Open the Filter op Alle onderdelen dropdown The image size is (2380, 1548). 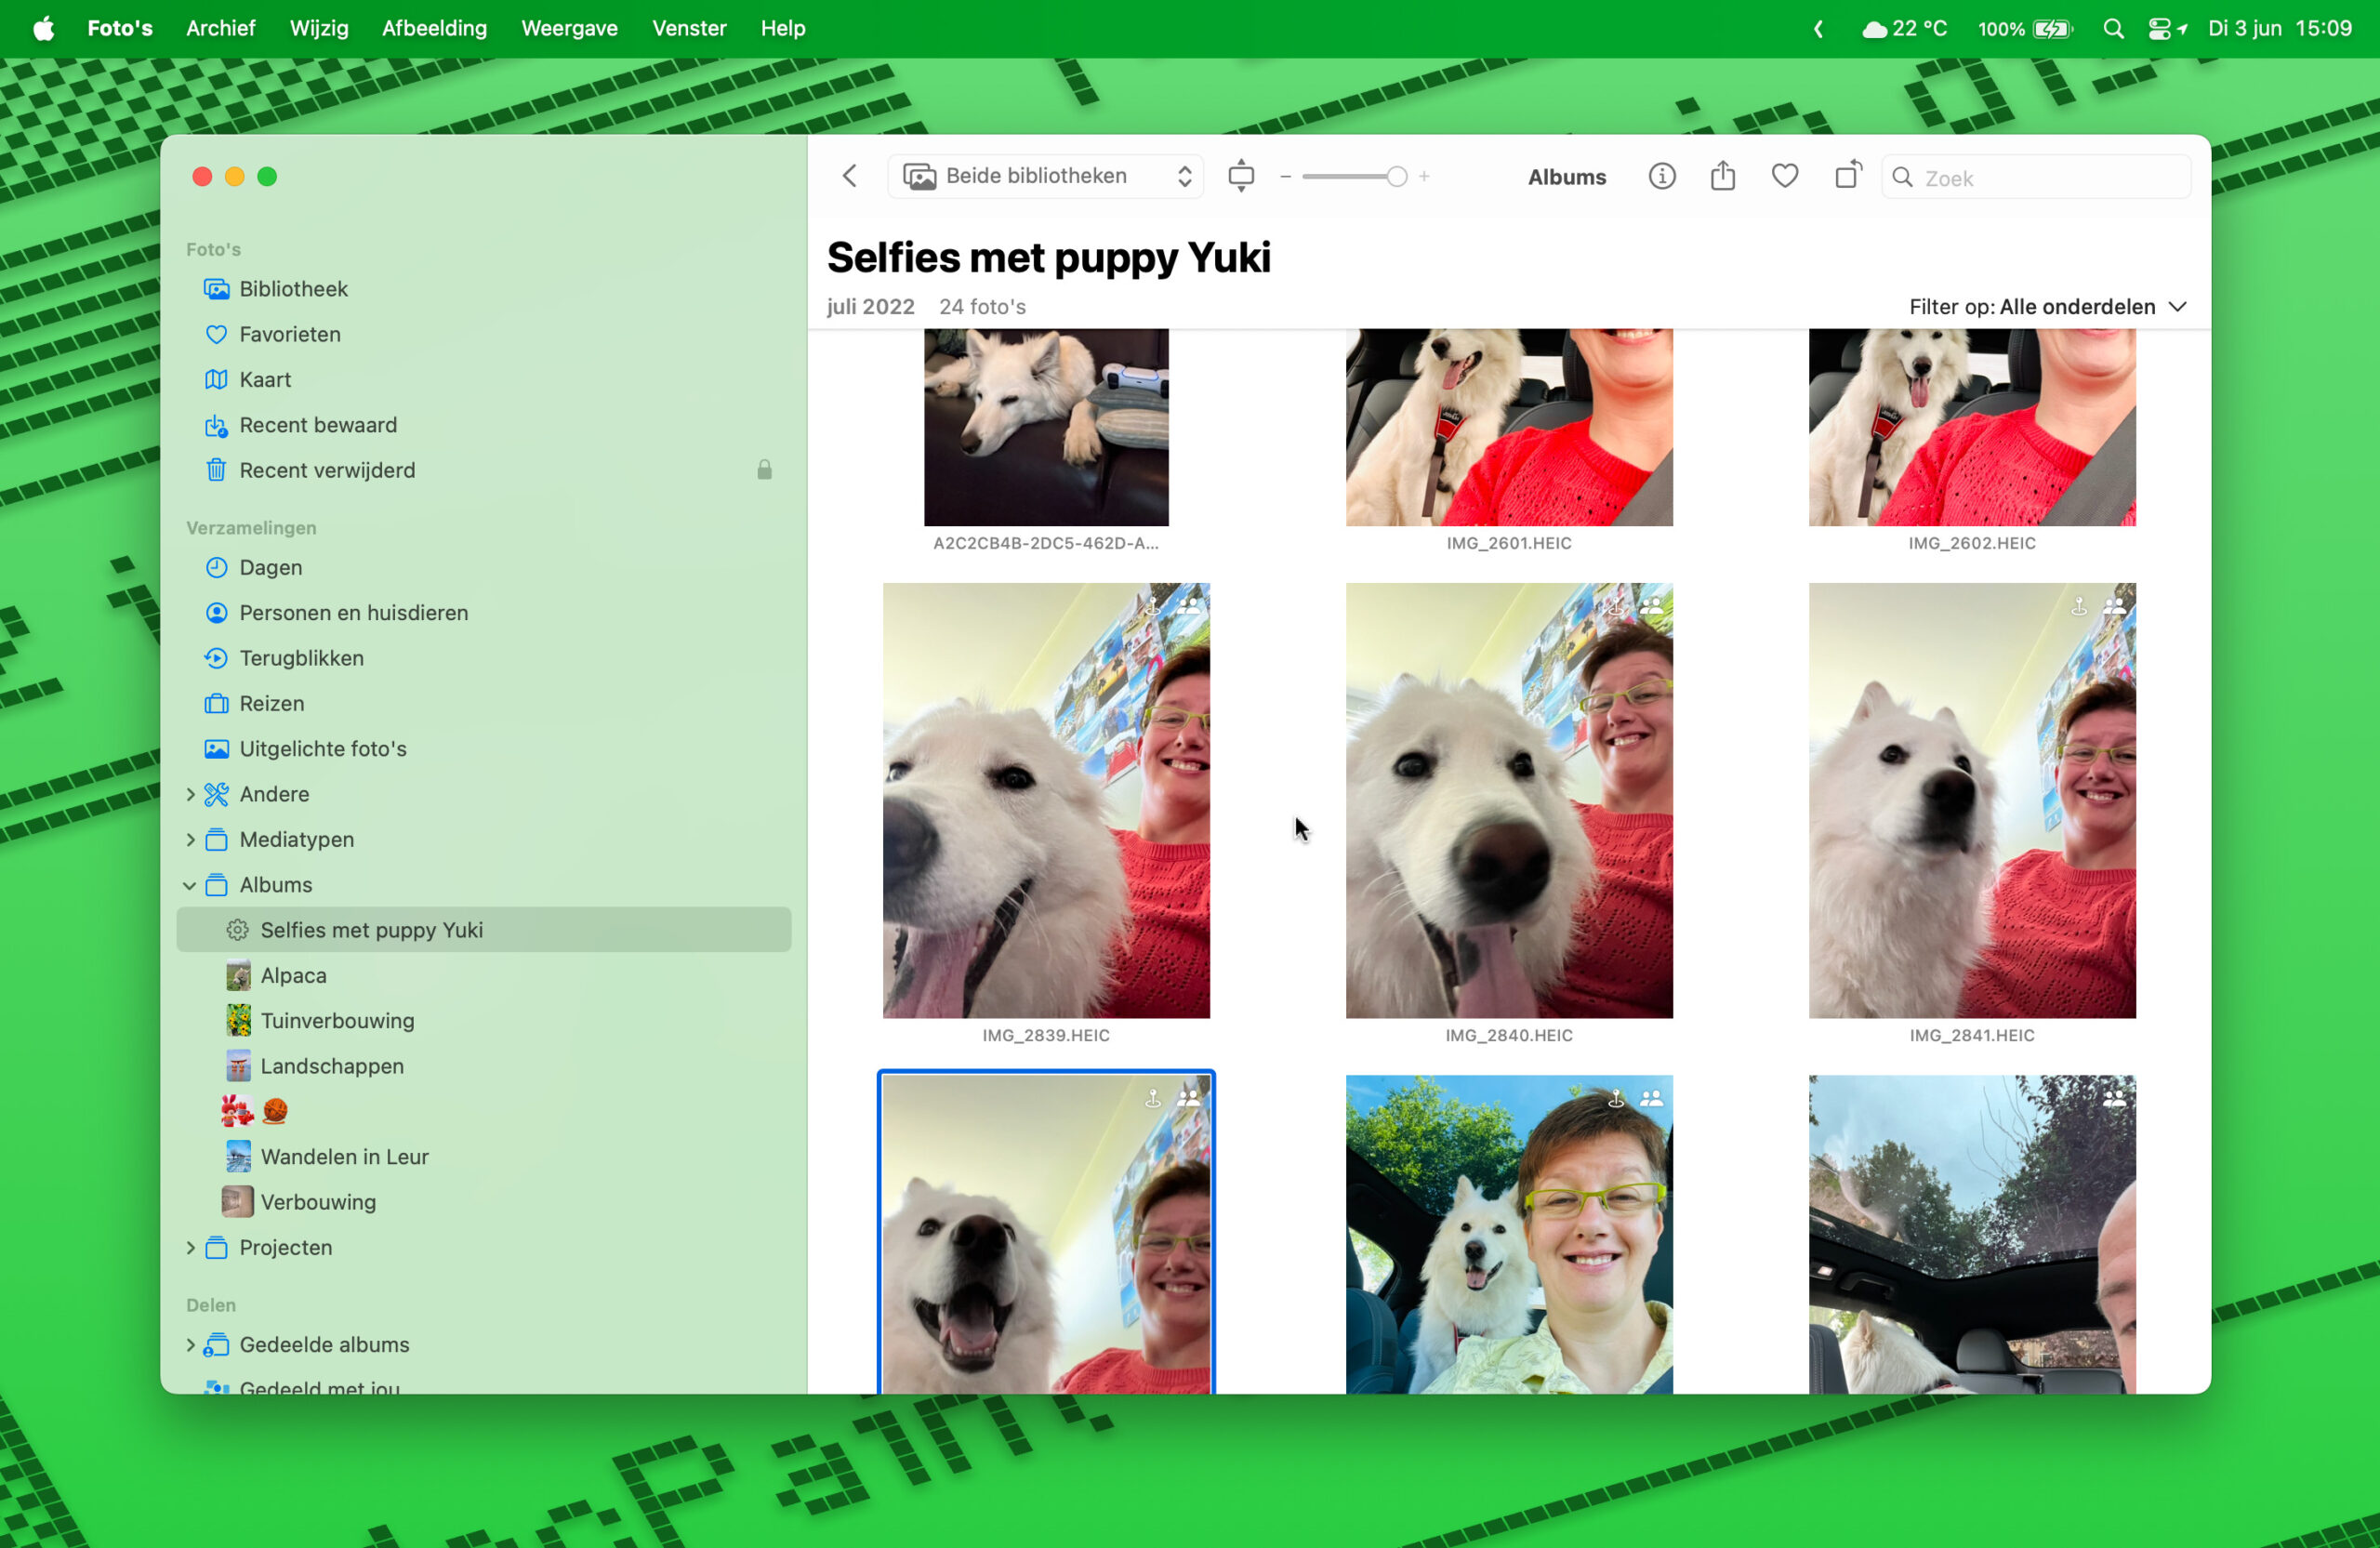(x=2047, y=306)
